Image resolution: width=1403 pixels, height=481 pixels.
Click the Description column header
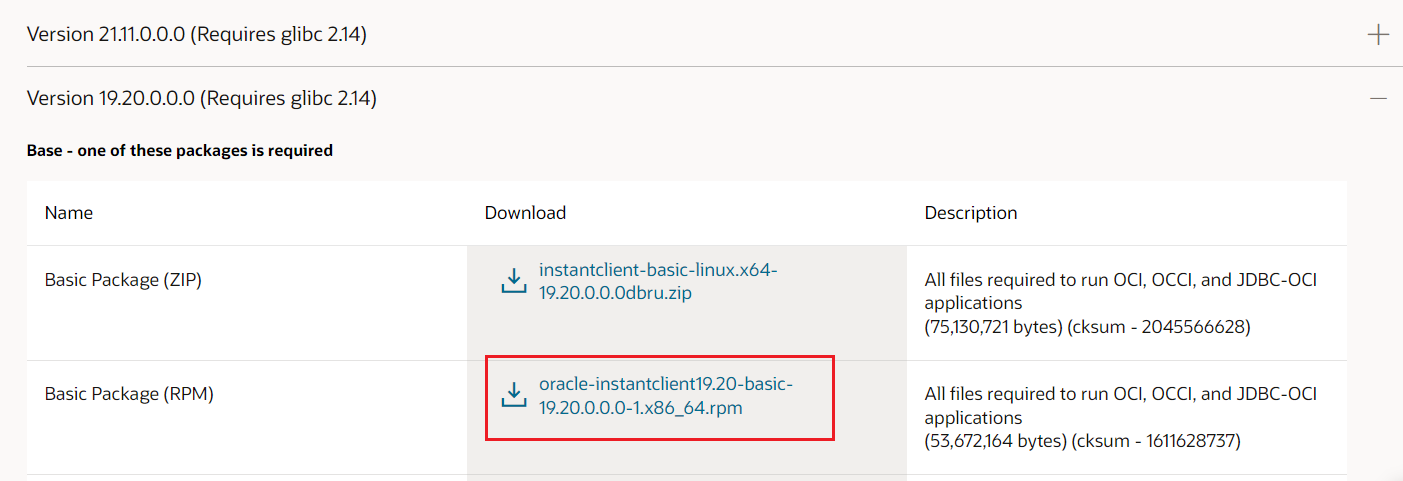coord(970,213)
